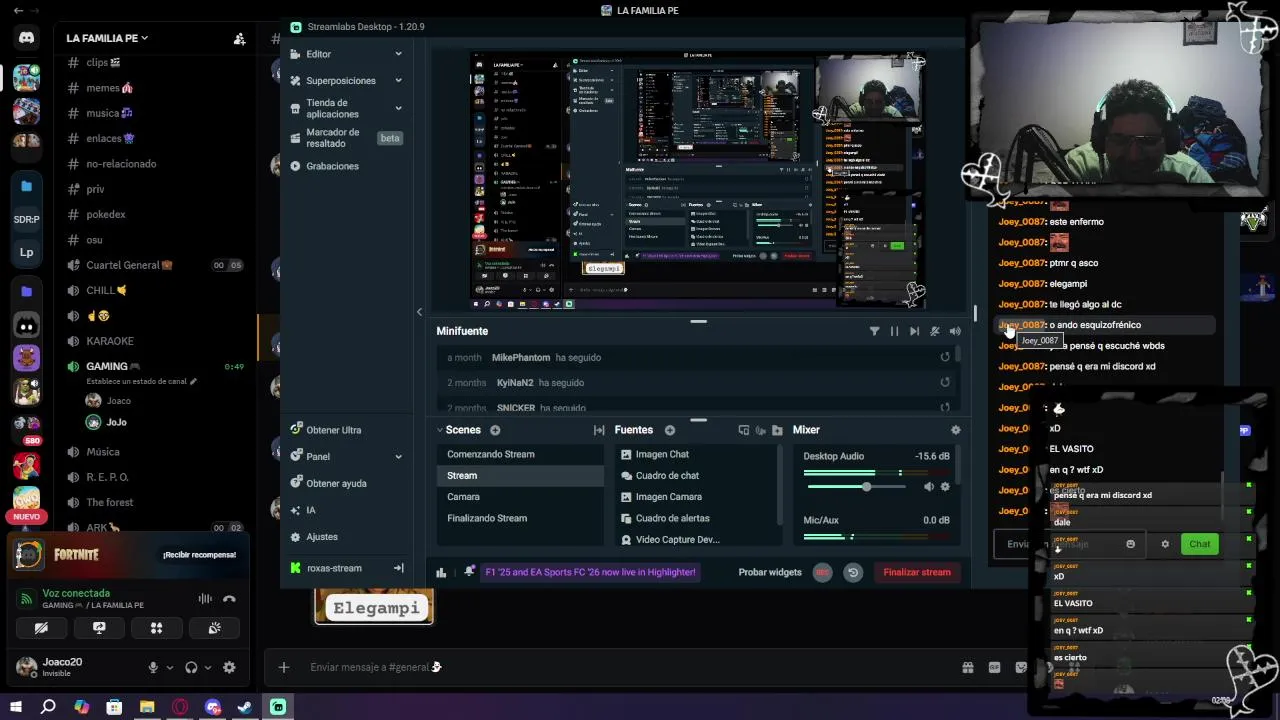This screenshot has width=1280, height=720.
Task: Toggle Discord headphones deafen
Action: point(191,667)
